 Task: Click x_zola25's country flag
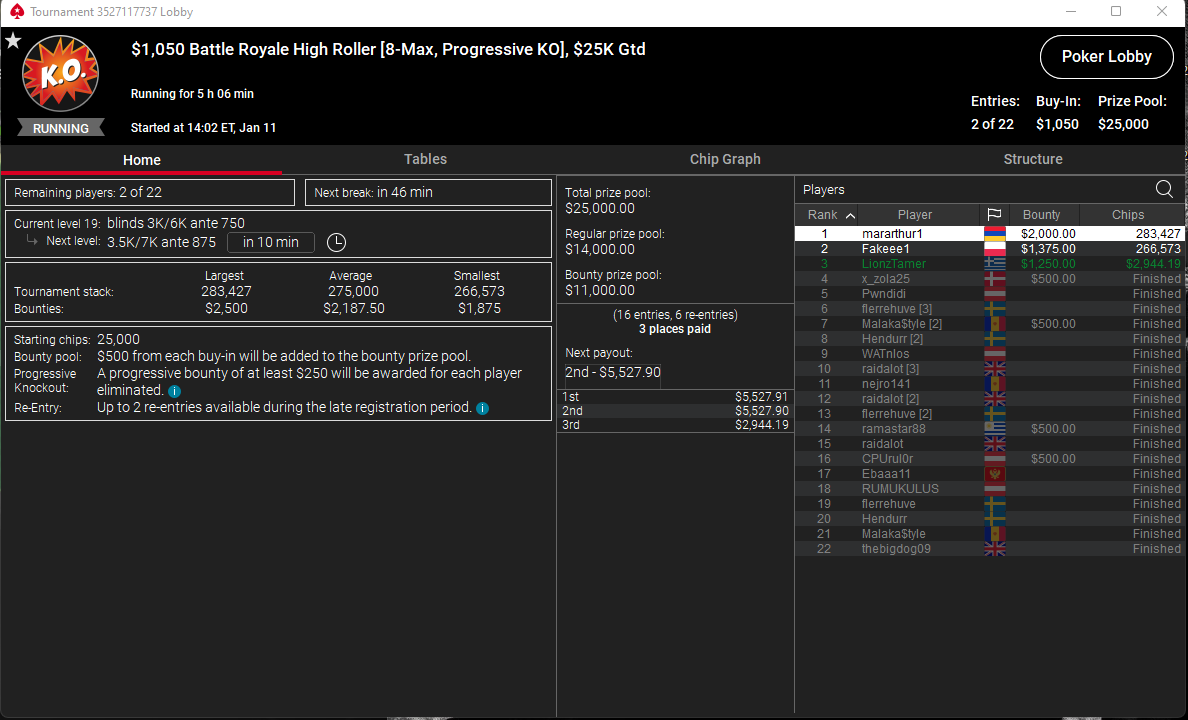pos(994,279)
